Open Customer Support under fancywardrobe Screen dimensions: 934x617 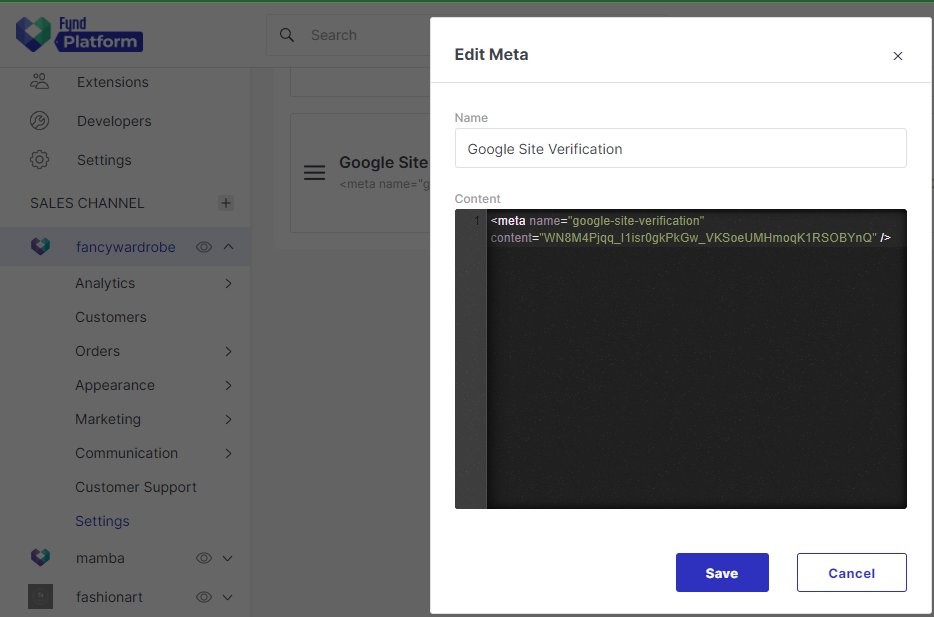[136, 487]
